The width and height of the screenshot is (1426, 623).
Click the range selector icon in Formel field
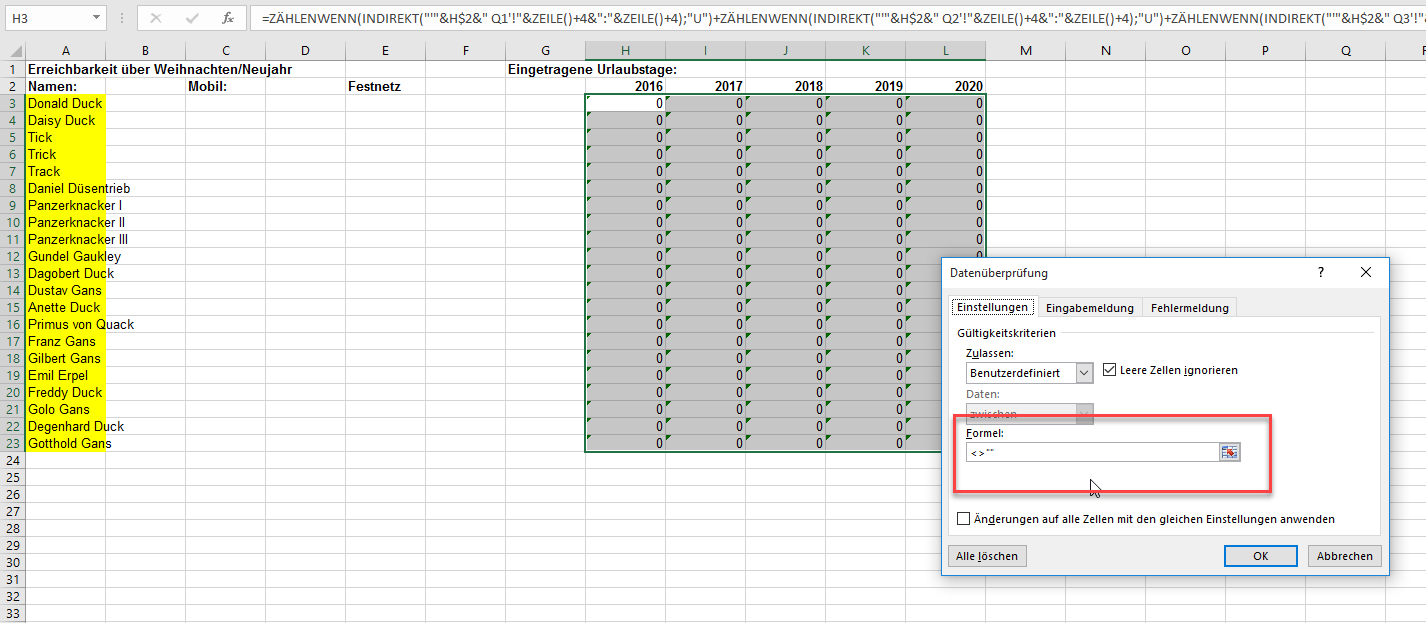click(x=1229, y=453)
